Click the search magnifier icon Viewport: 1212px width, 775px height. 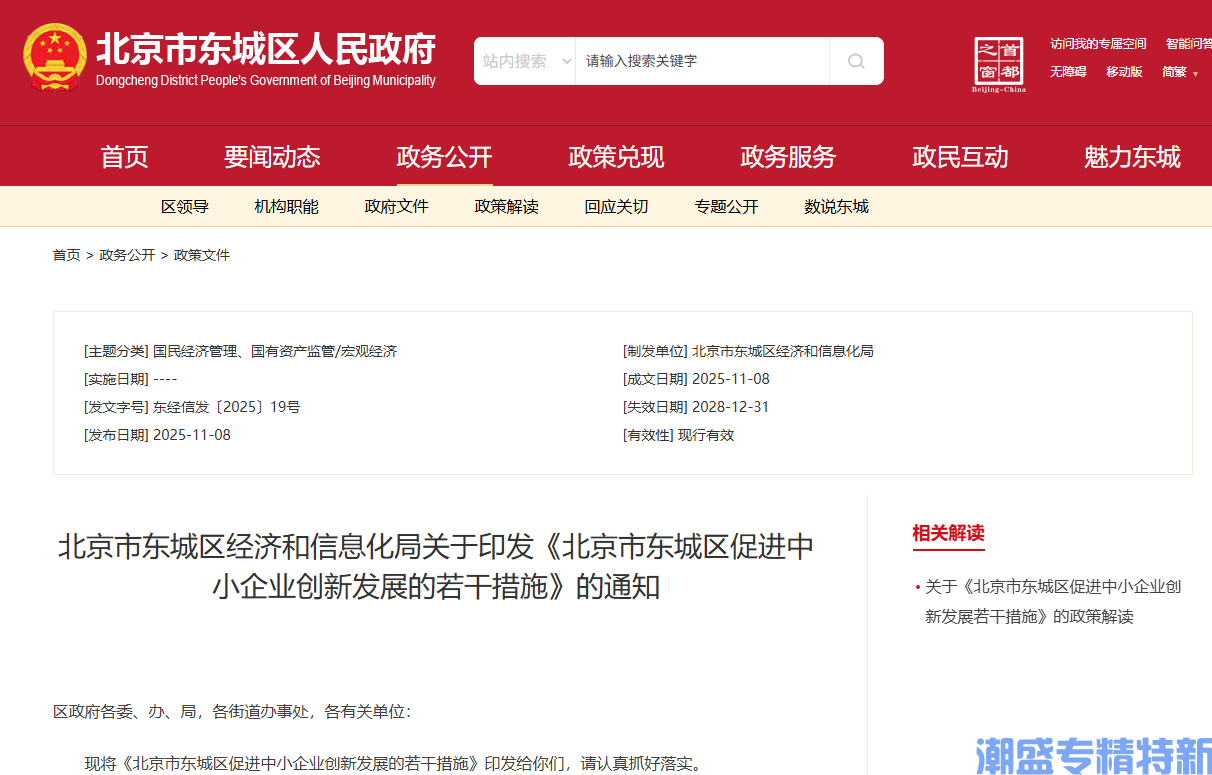(855, 61)
